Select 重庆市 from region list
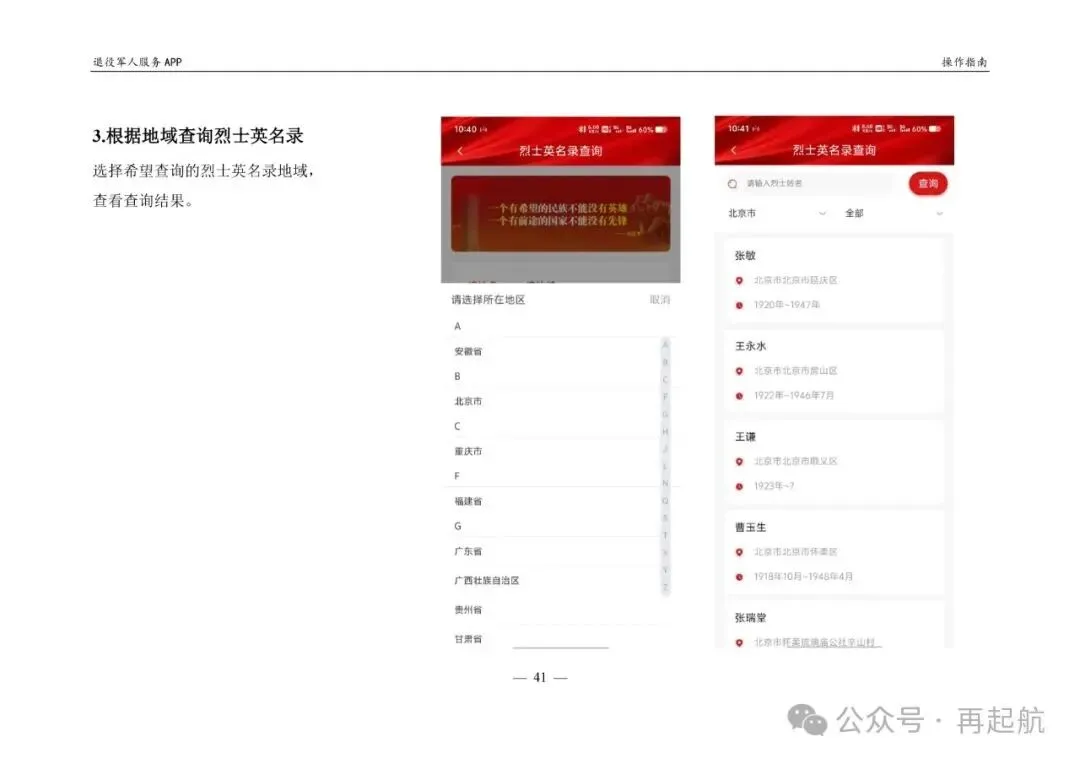Viewport: 1080px width, 764px height. (468, 451)
